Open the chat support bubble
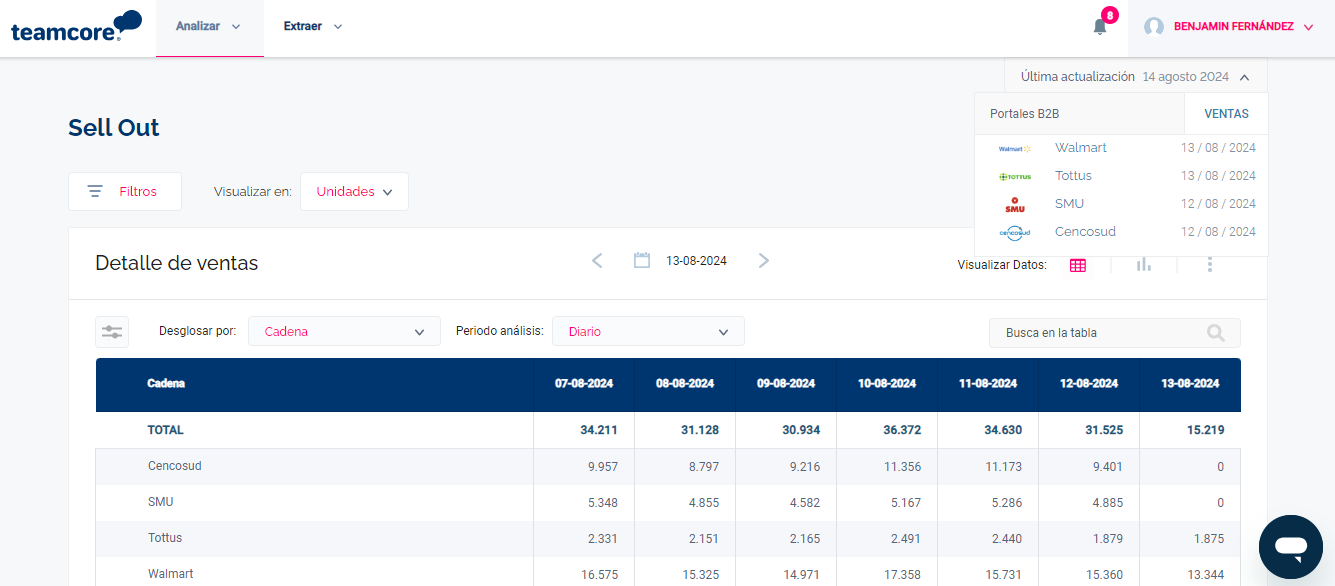Screen dimensions: 1335x586 [1290, 546]
